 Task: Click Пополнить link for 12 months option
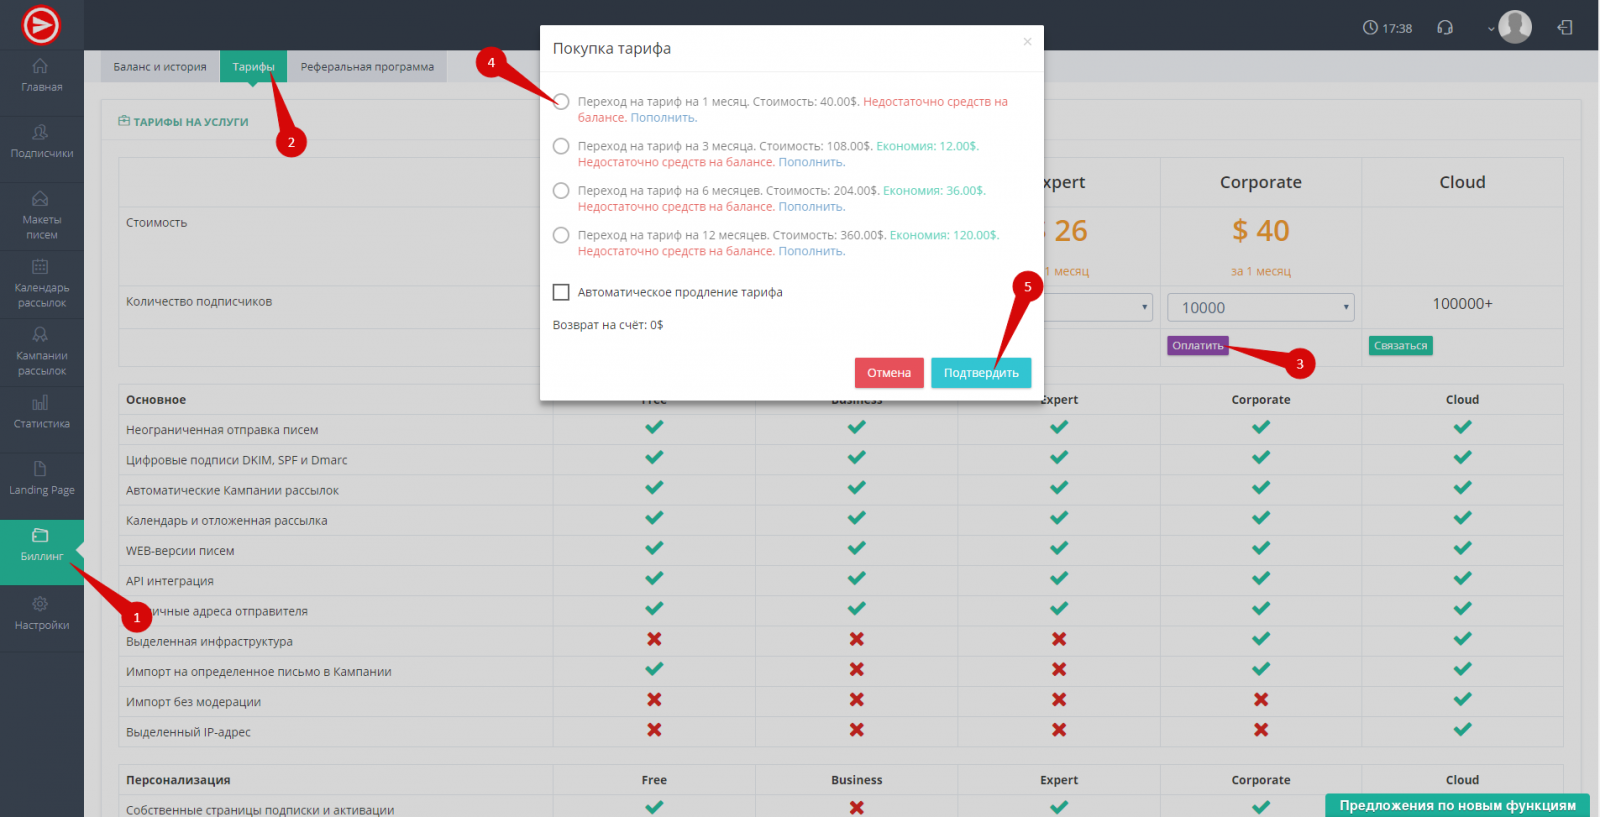coord(812,251)
